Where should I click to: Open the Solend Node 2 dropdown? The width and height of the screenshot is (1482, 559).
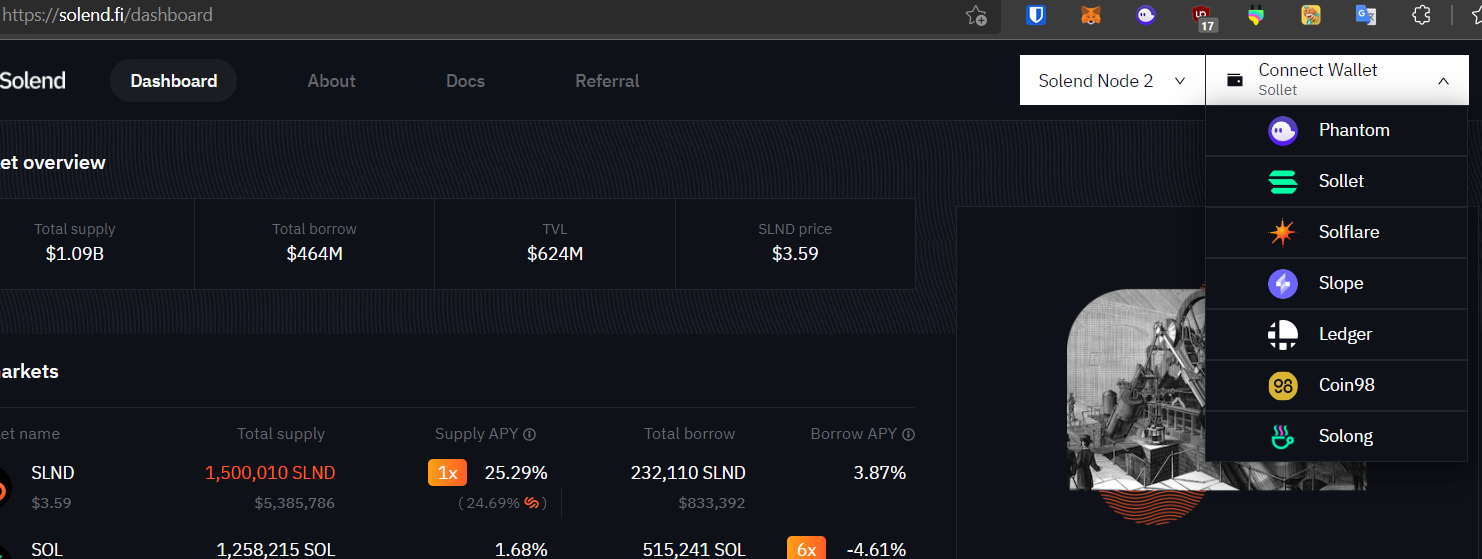click(x=1112, y=80)
